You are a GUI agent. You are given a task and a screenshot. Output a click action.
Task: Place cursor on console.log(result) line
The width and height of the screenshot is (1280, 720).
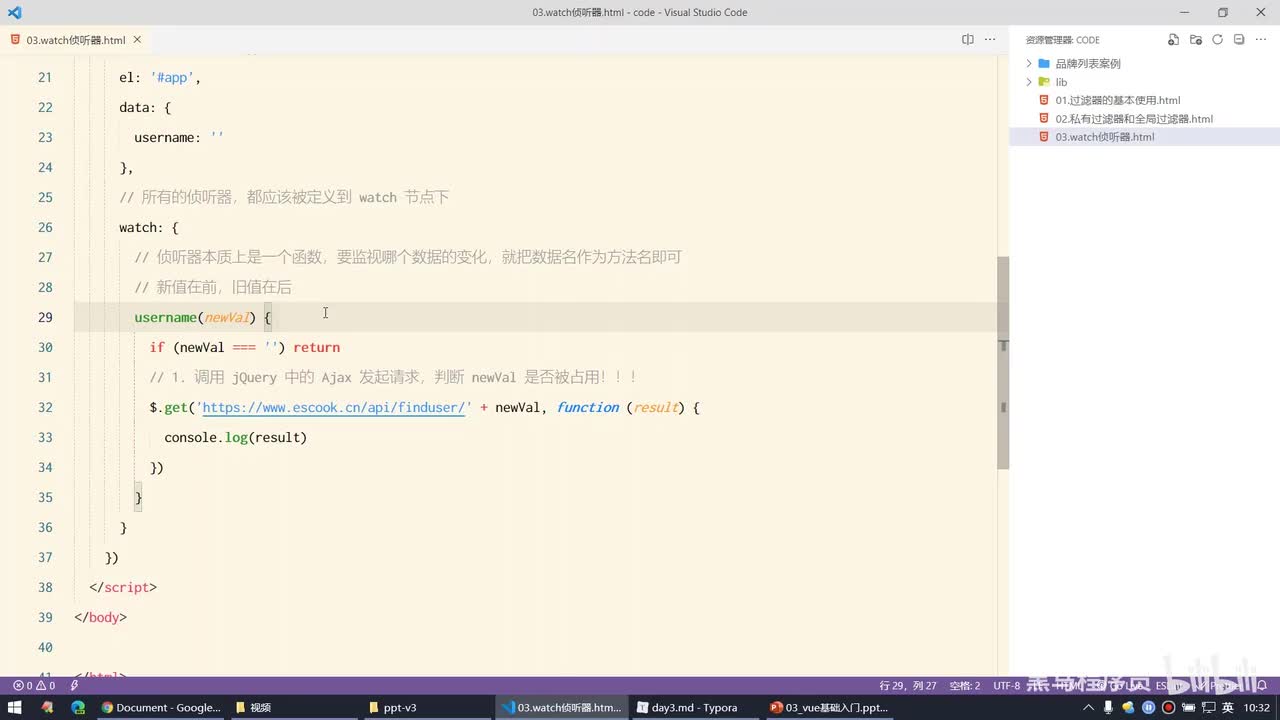235,437
